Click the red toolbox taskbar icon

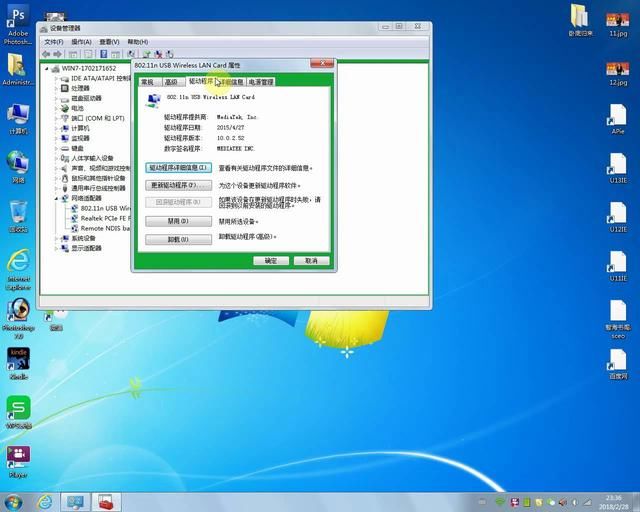click(106, 501)
